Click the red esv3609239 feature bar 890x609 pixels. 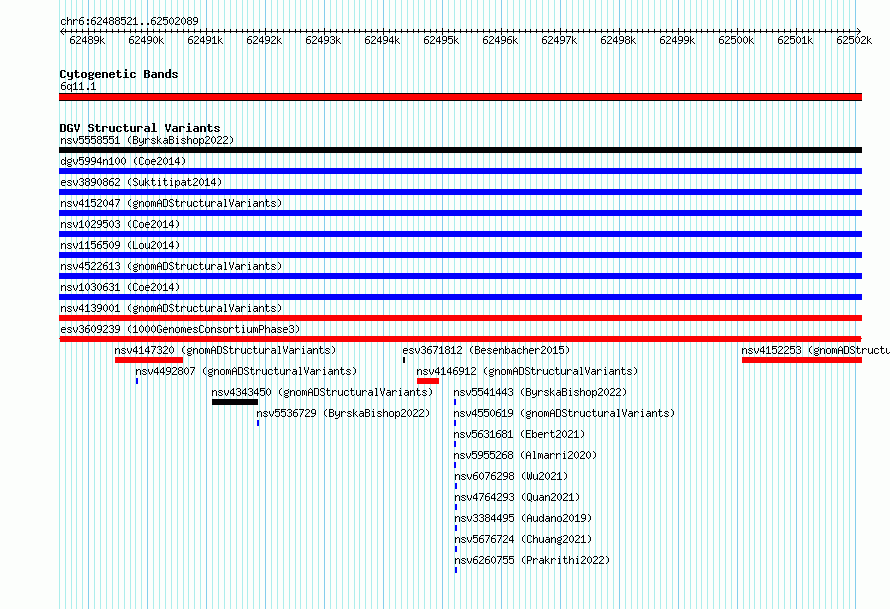pos(460,339)
